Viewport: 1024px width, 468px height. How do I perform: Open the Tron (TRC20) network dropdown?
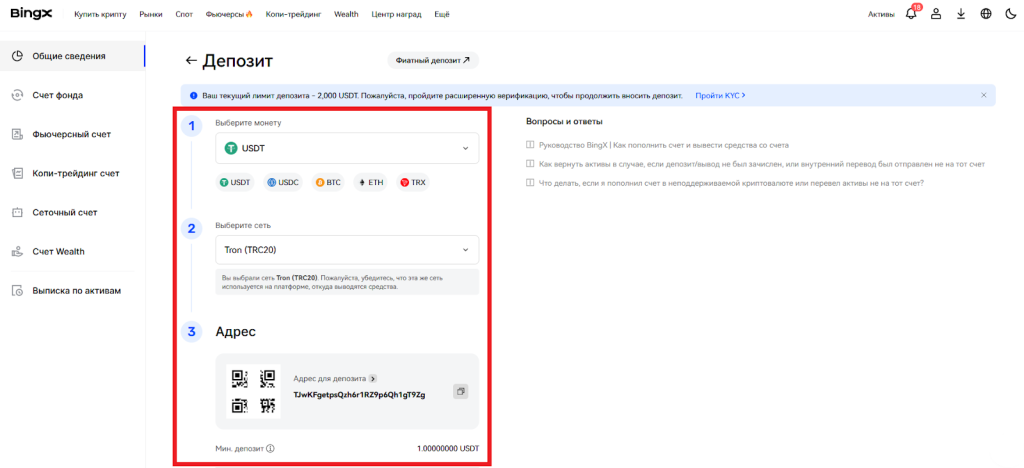click(x=347, y=249)
